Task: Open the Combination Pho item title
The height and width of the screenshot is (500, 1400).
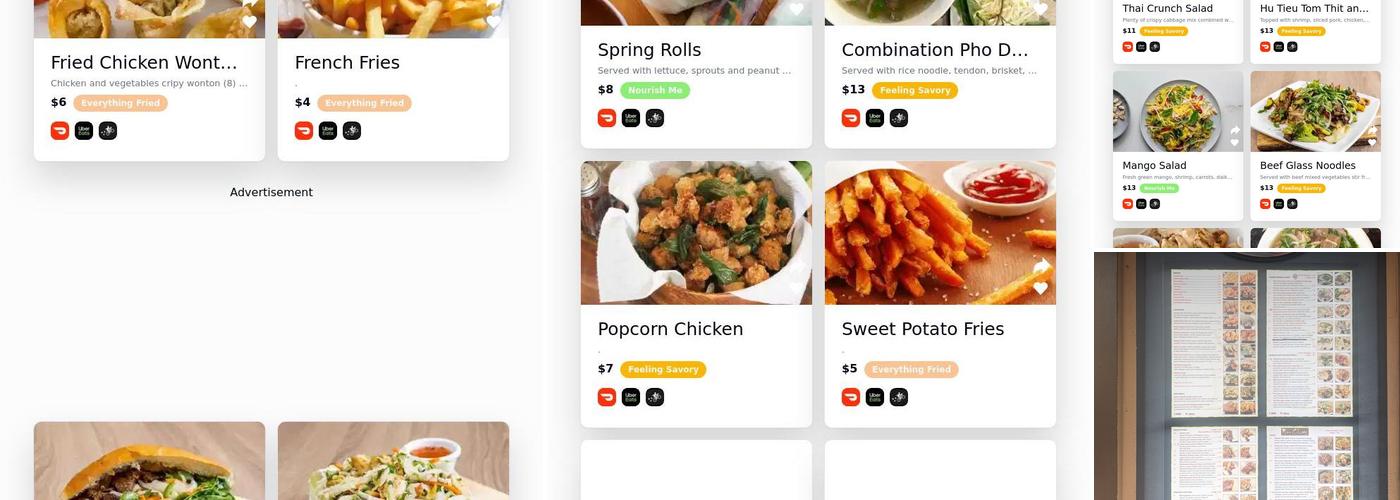Action: (x=935, y=50)
